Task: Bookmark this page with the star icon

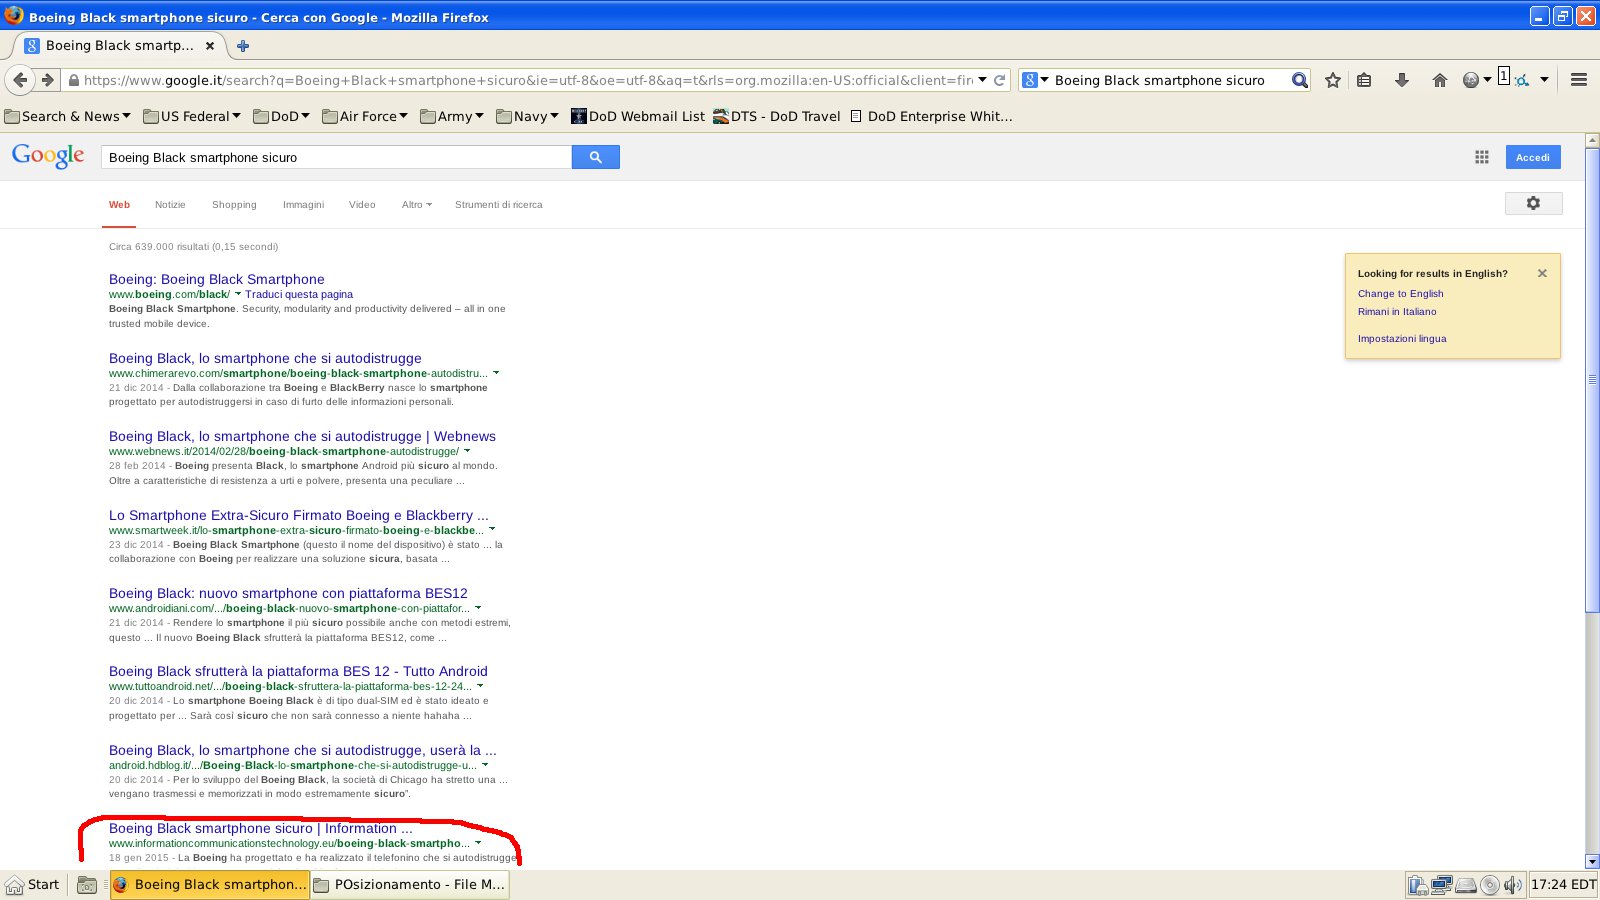Action: click(1332, 80)
